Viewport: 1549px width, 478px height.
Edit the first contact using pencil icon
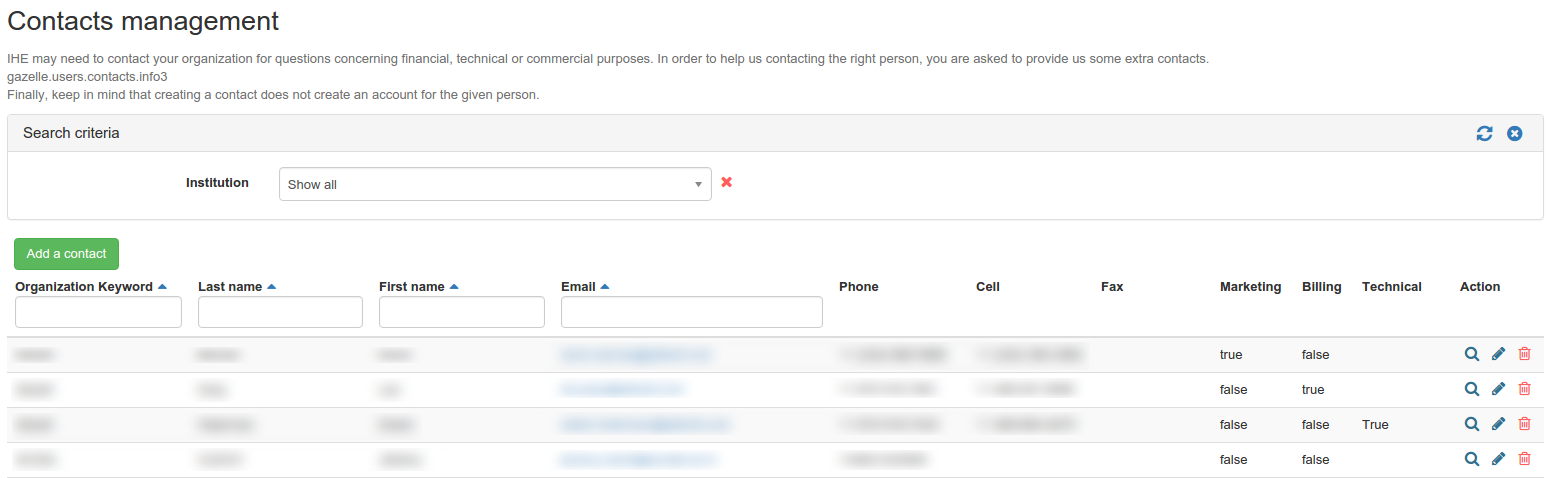[1498, 354]
